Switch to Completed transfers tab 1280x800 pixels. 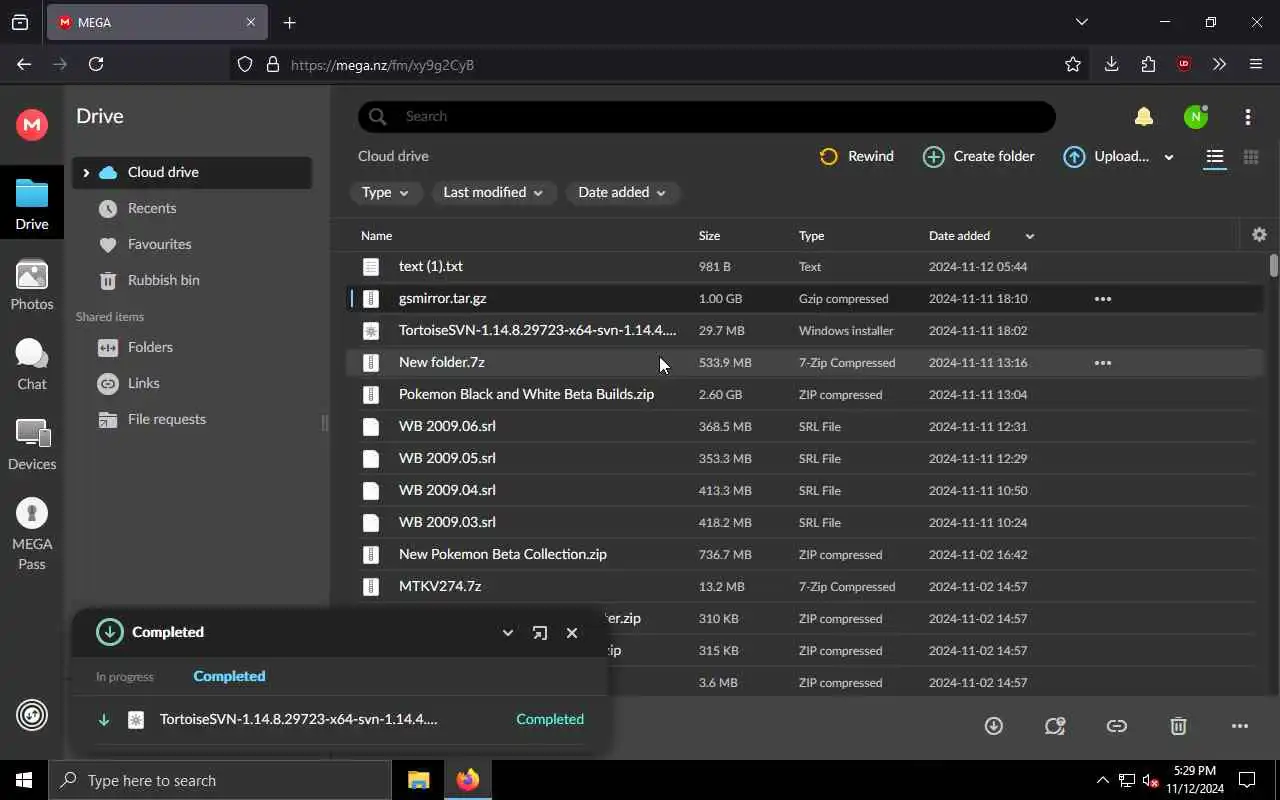[x=229, y=676]
